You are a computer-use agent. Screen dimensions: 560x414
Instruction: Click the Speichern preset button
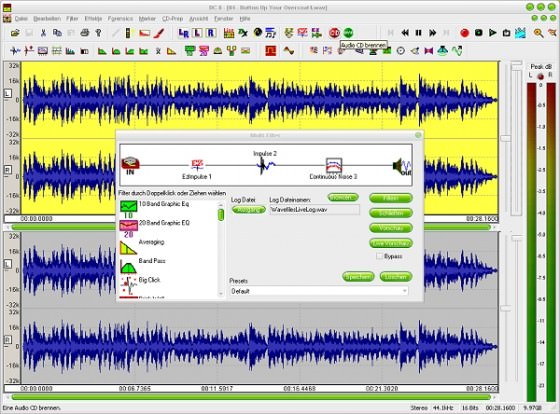pyautogui.click(x=358, y=276)
